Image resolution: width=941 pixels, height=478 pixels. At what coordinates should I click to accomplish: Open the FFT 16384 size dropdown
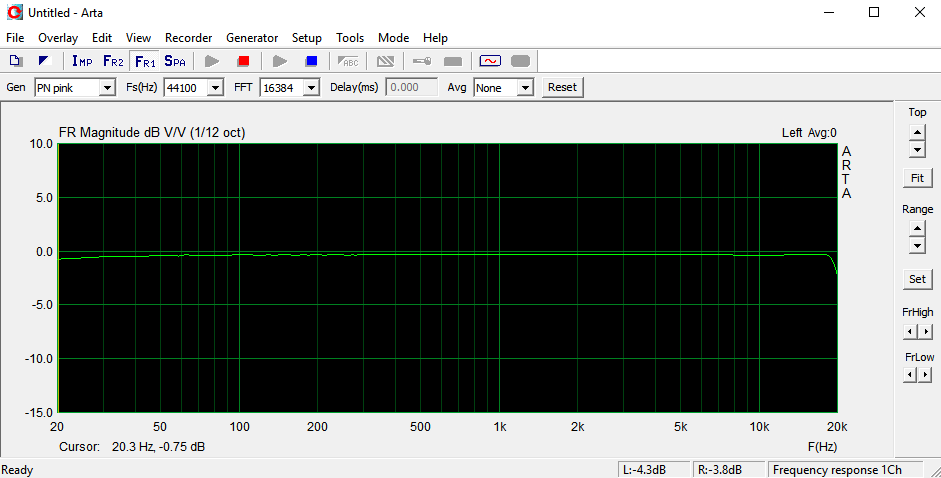[x=311, y=88]
